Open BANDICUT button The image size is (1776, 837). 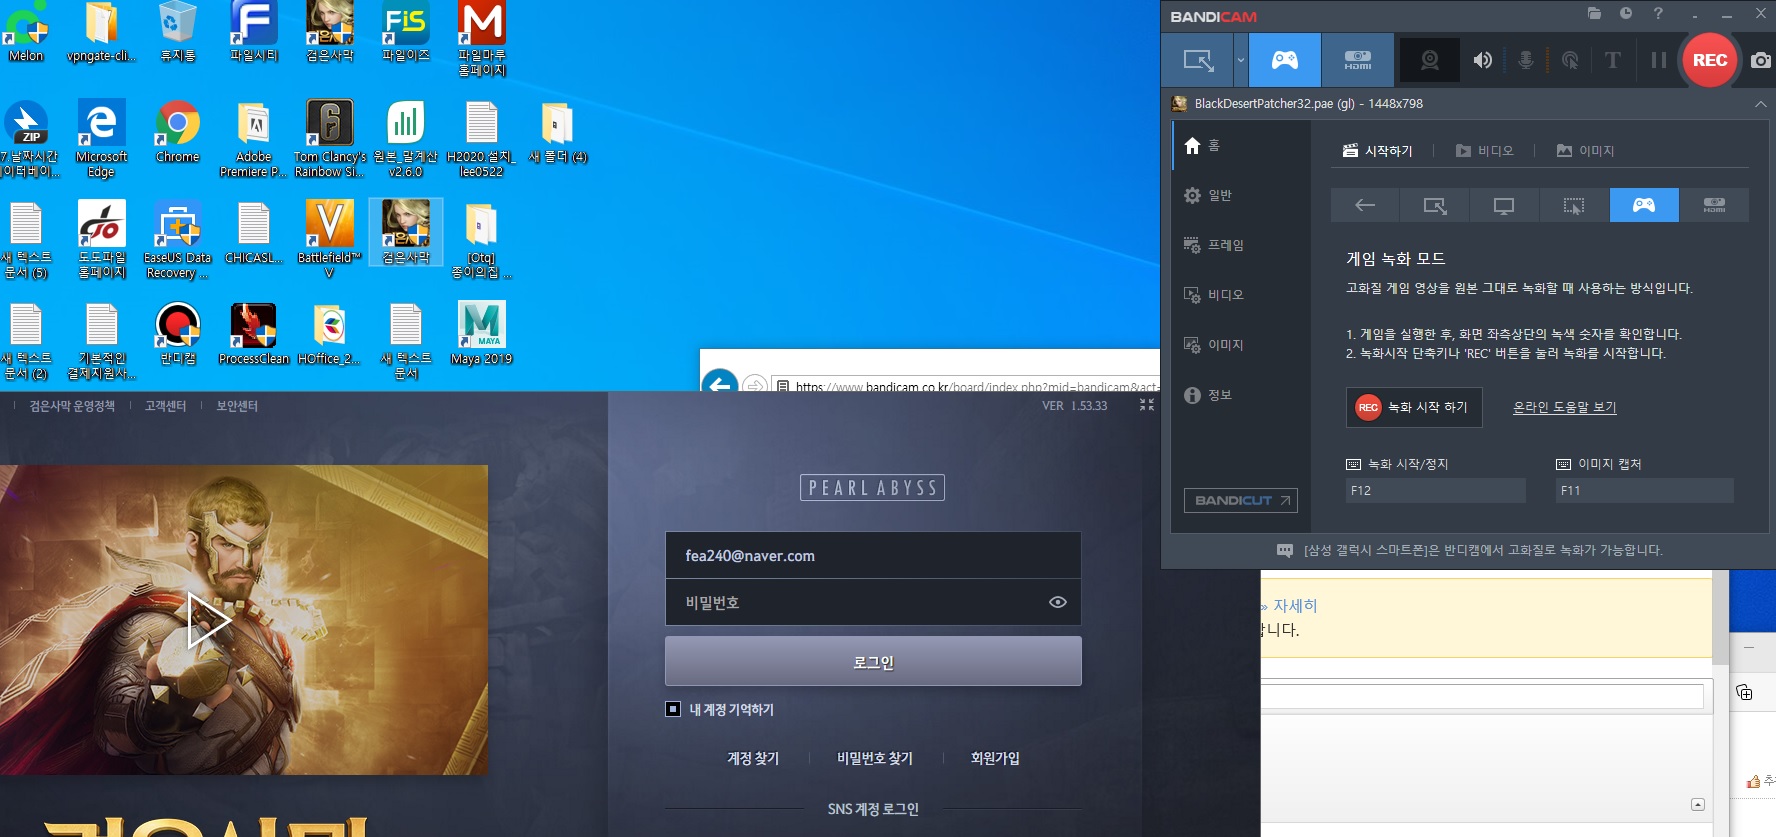1241,500
